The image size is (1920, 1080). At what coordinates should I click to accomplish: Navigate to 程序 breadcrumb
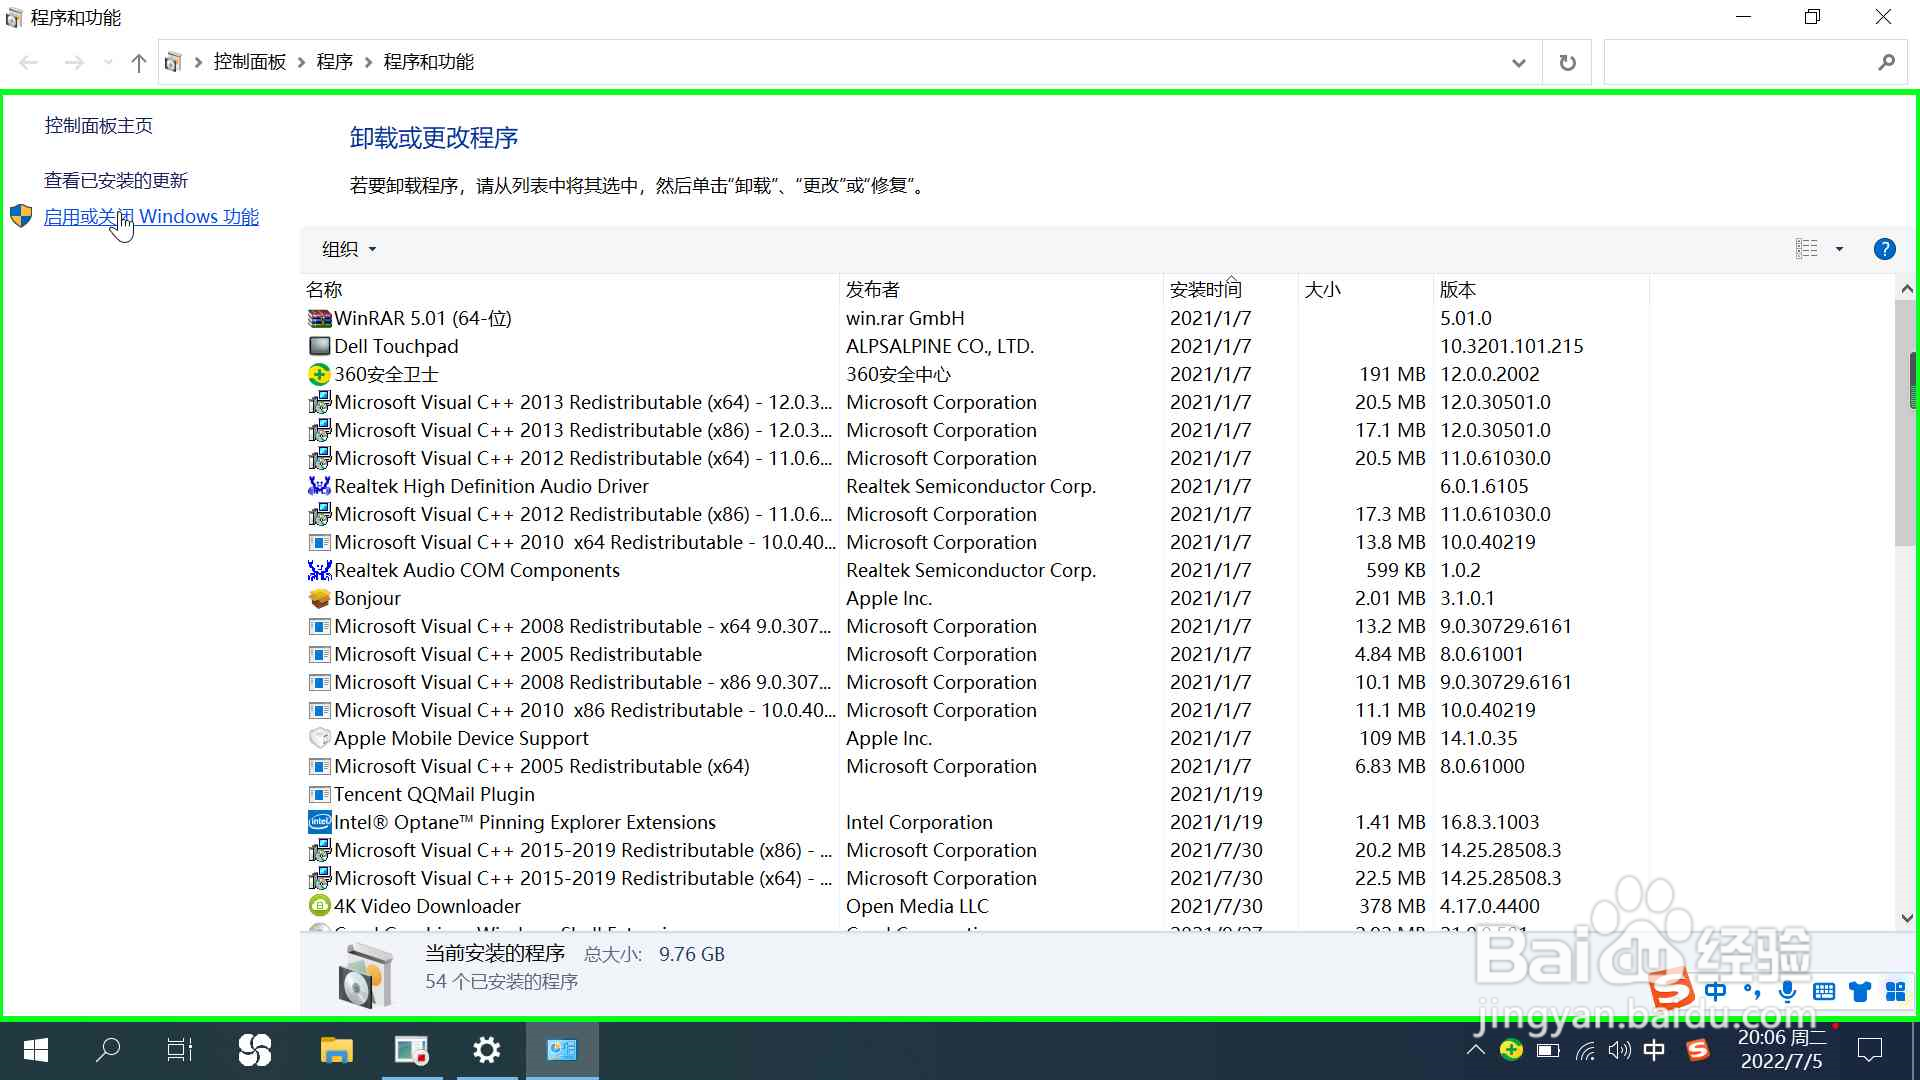335,62
